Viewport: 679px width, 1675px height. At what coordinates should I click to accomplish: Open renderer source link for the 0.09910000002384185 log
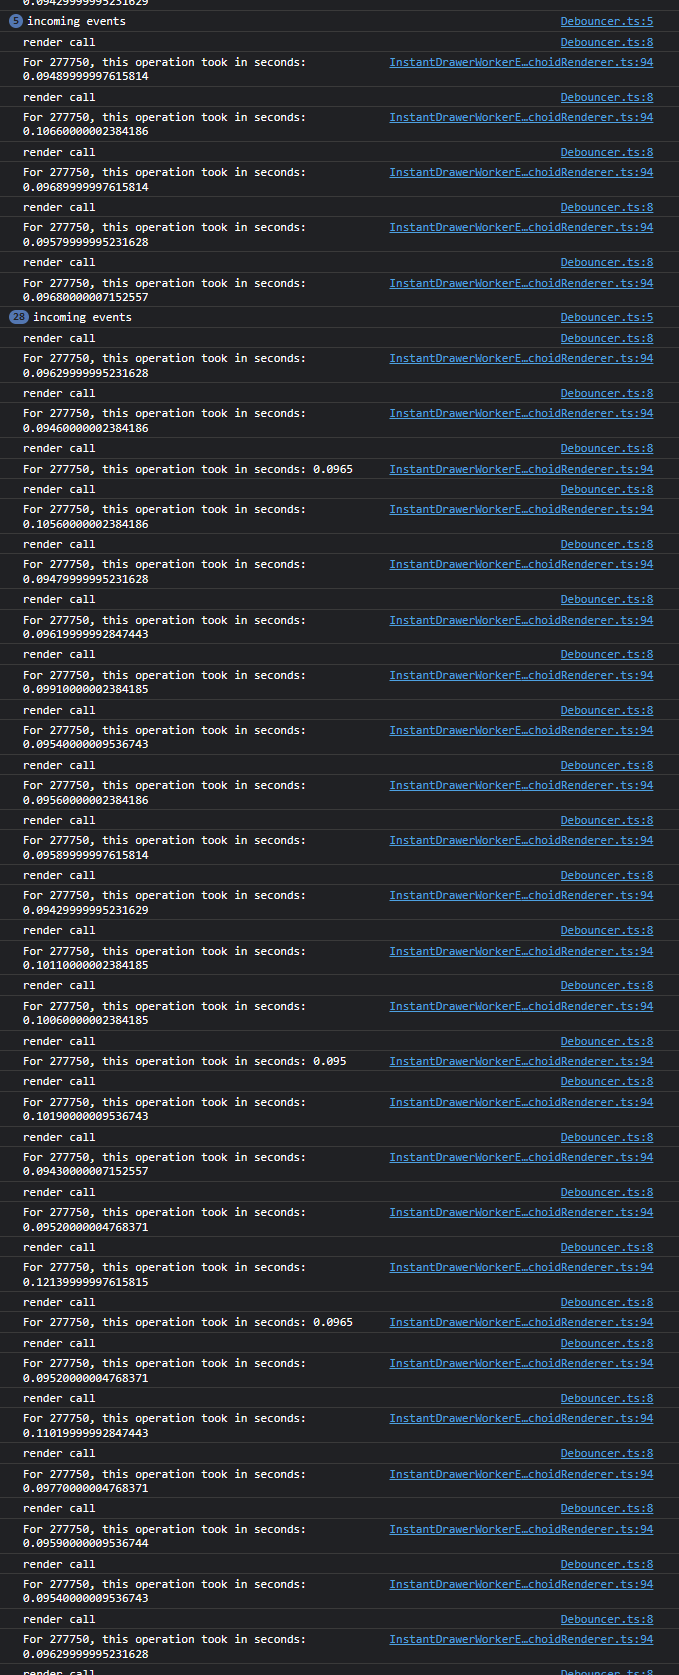[x=521, y=675]
